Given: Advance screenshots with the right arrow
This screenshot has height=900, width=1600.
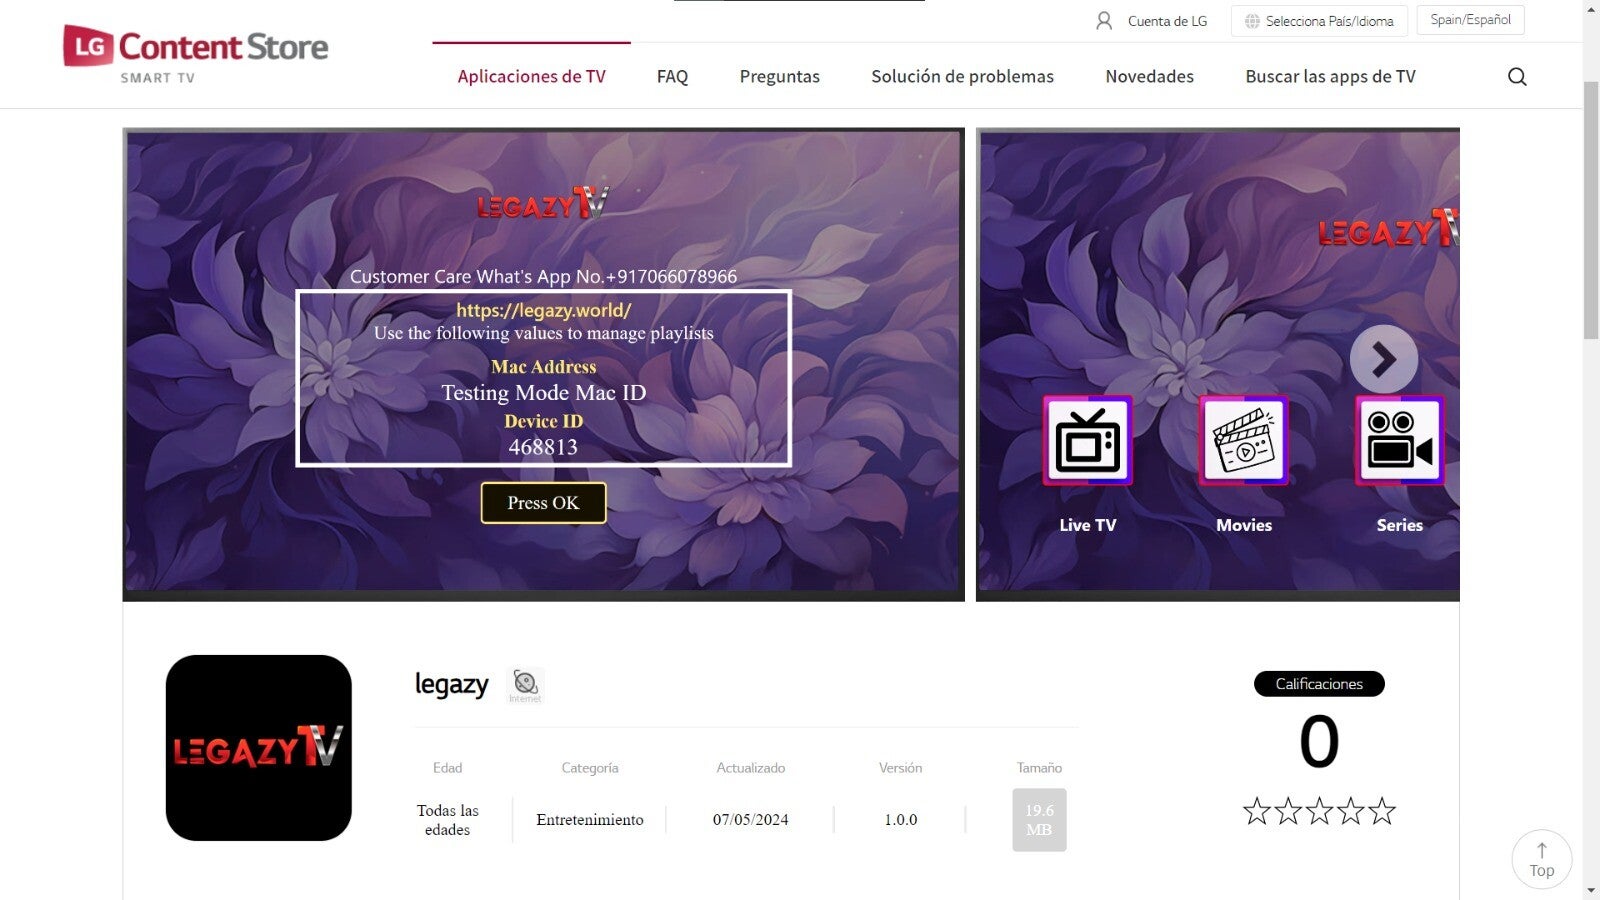Looking at the screenshot, I should tap(1384, 359).
